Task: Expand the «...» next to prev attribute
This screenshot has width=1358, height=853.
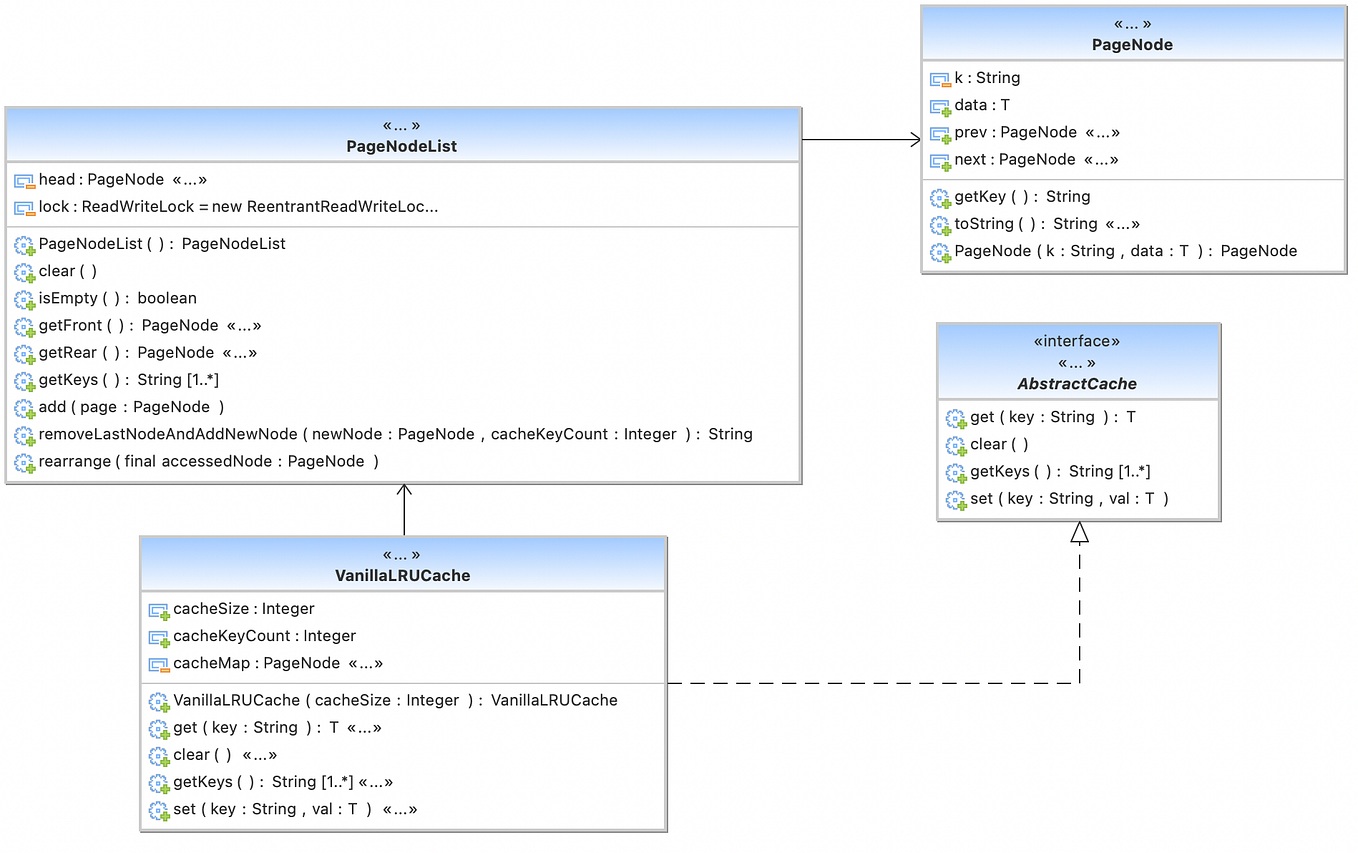Action: coord(1102,132)
